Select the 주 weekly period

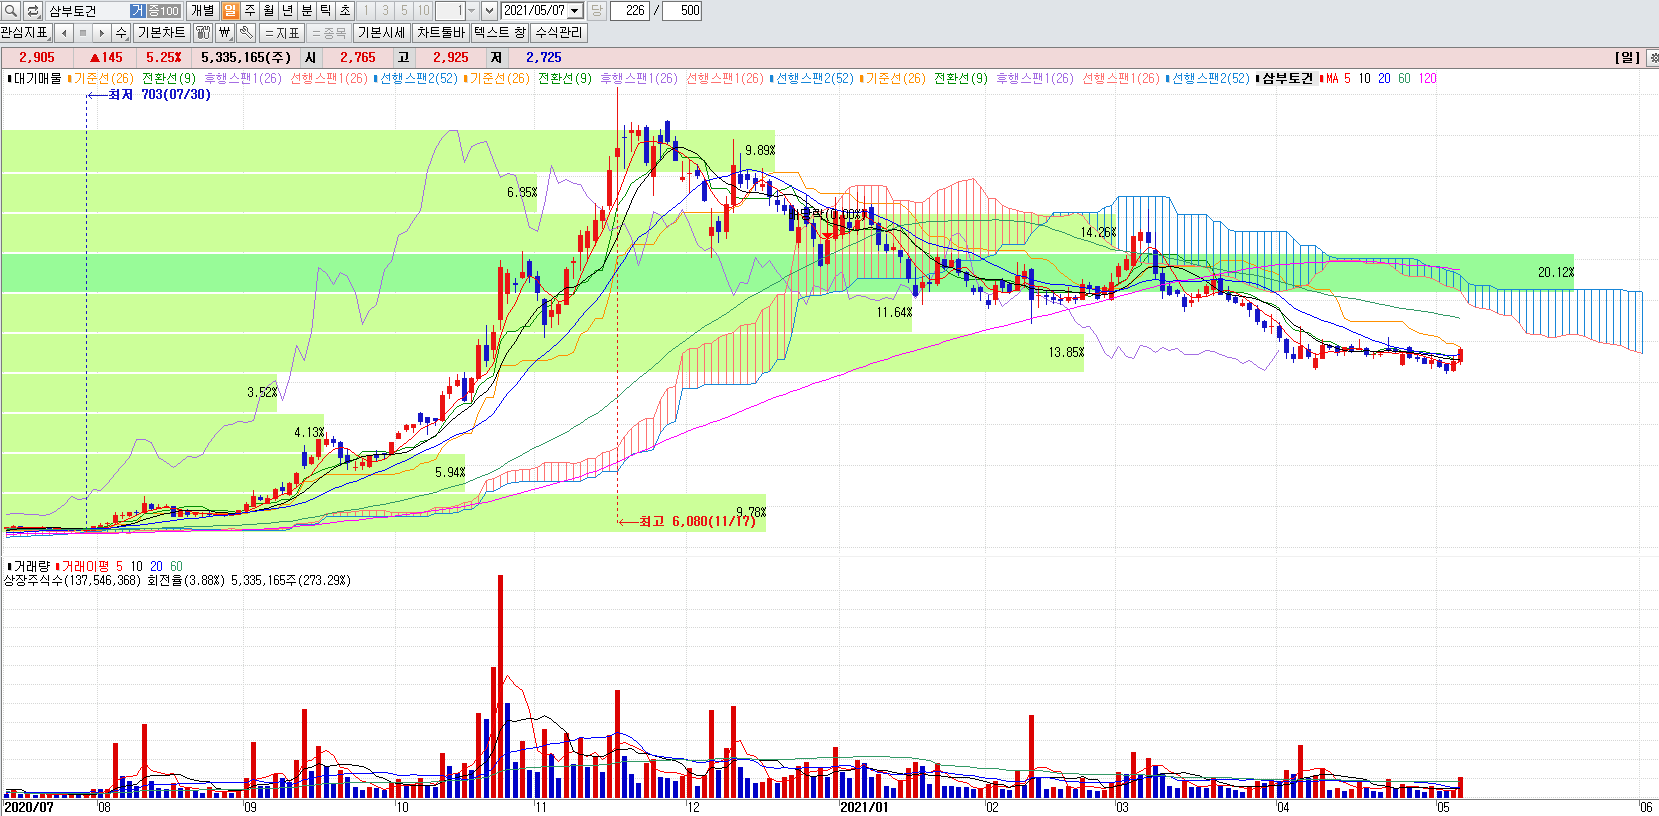coord(249,11)
